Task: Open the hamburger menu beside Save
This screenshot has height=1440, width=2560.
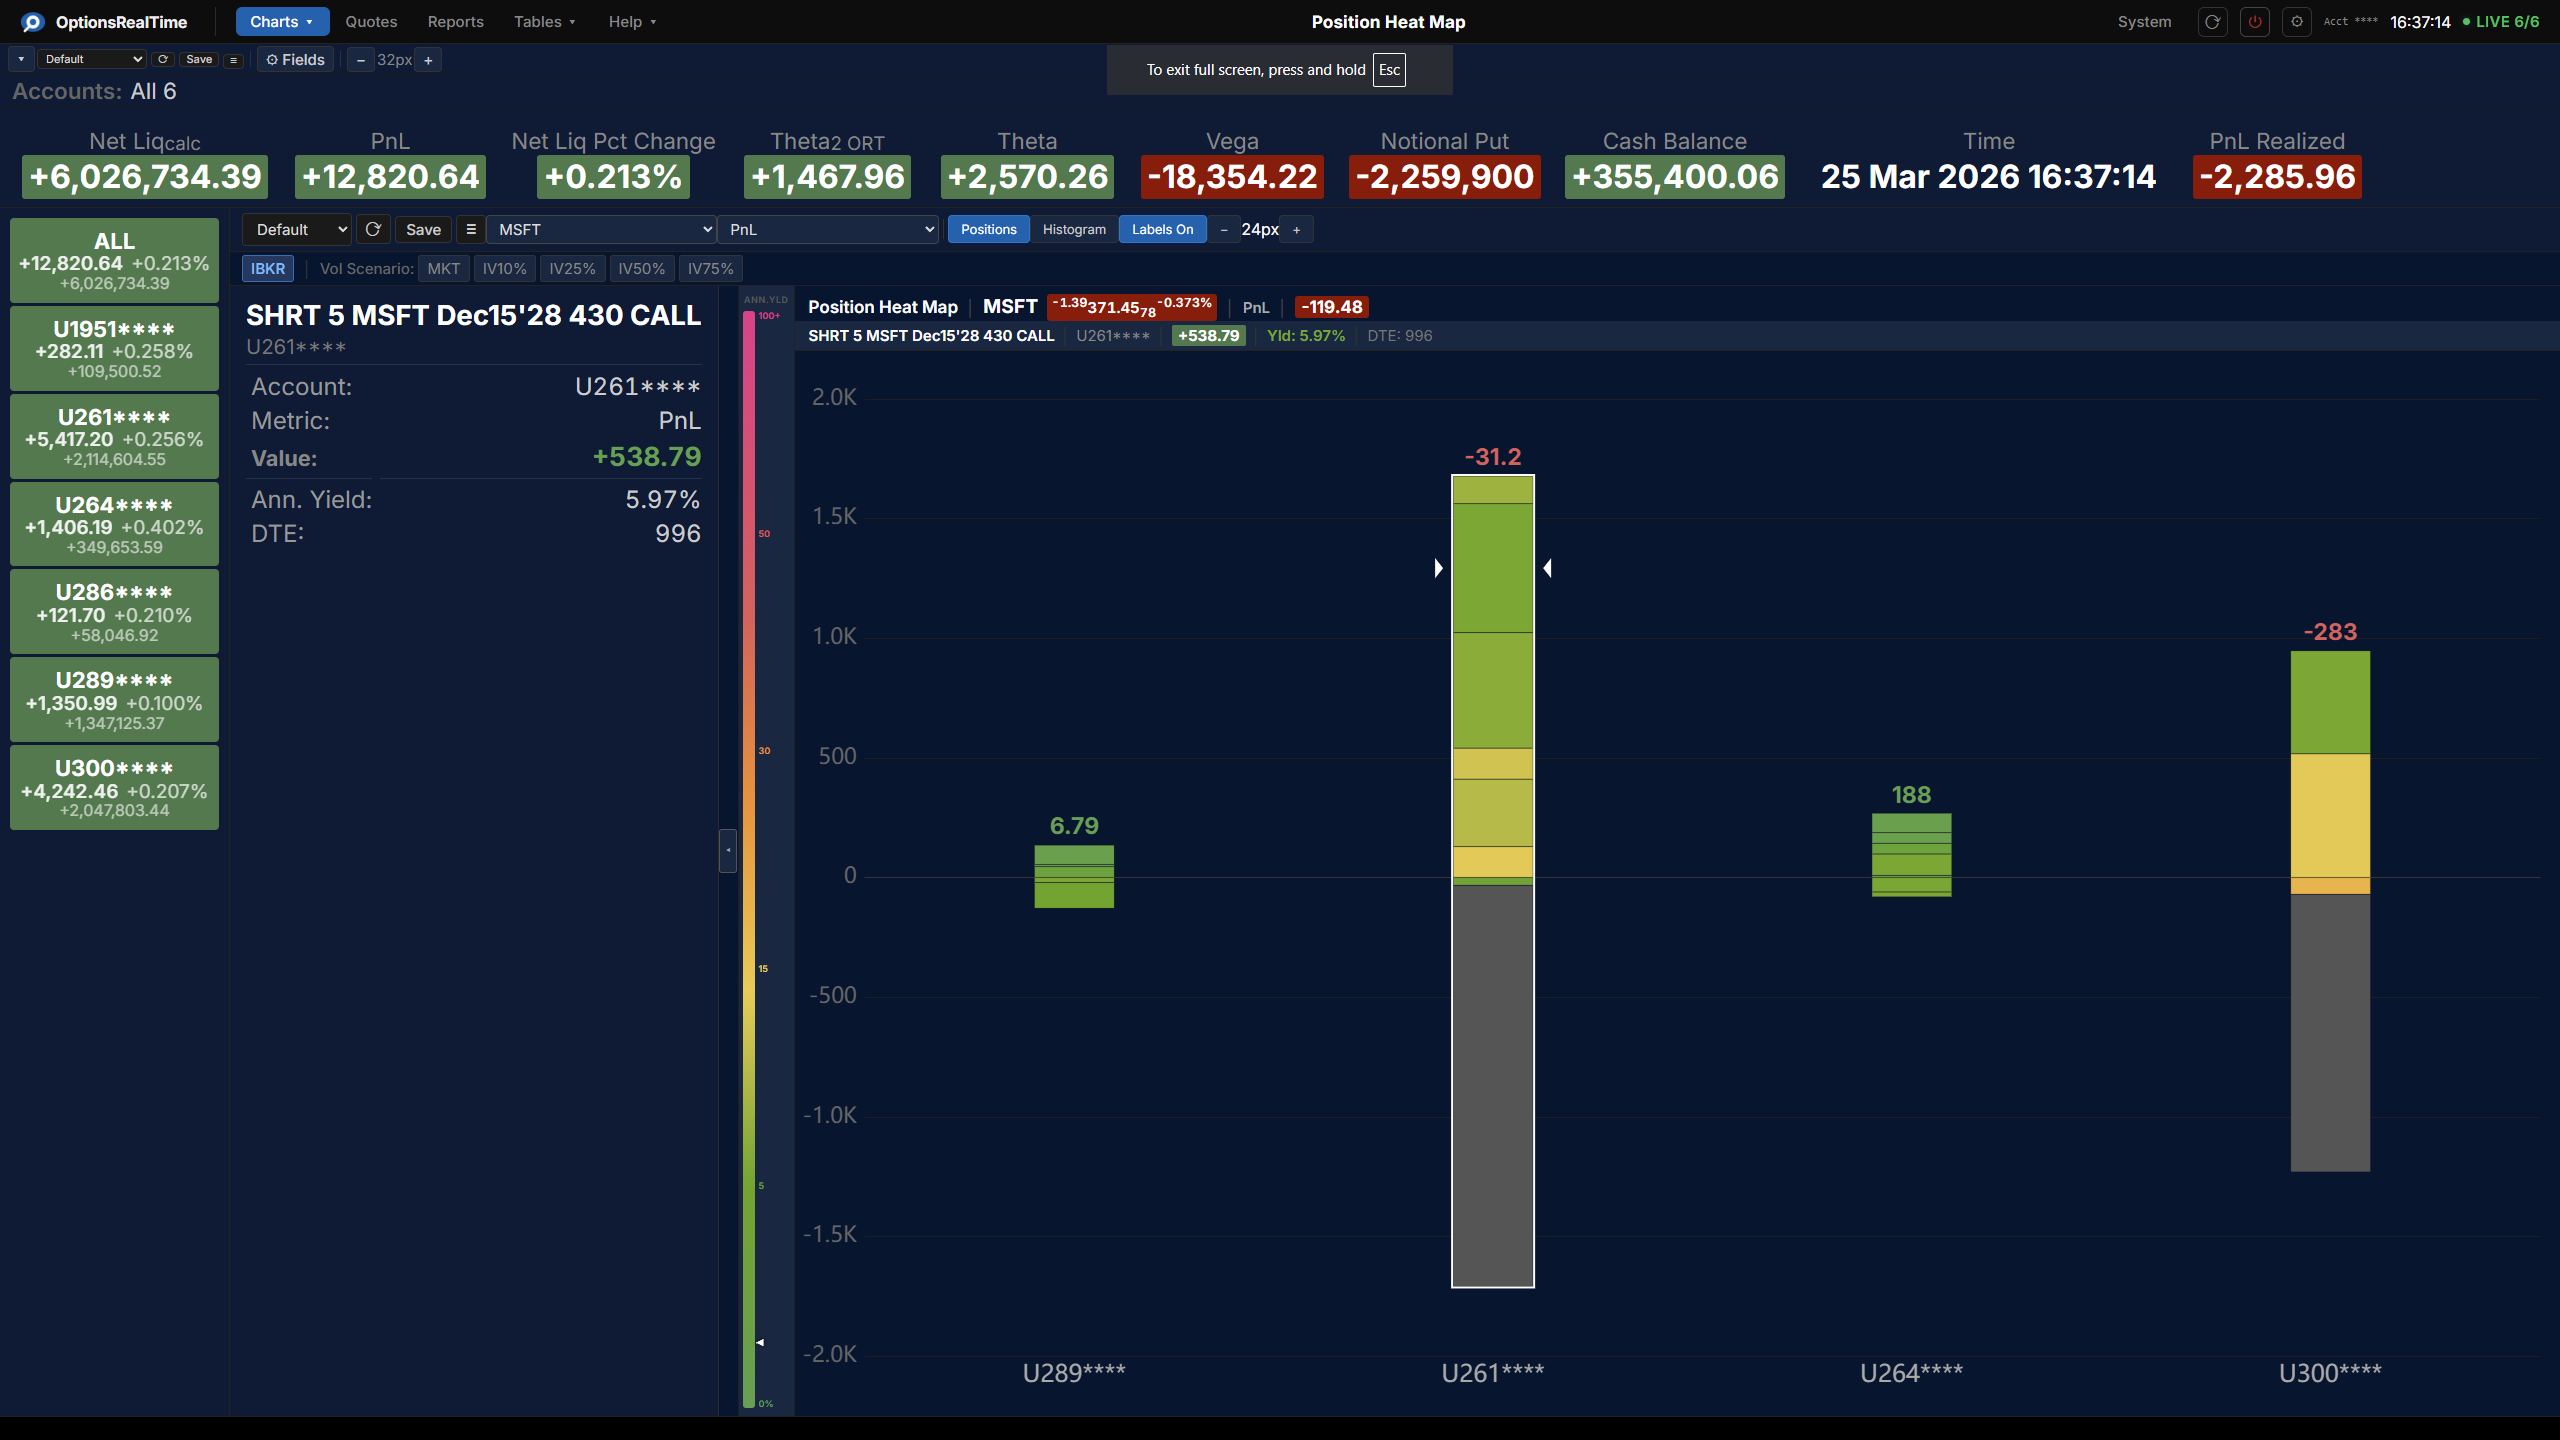Action: click(x=233, y=60)
